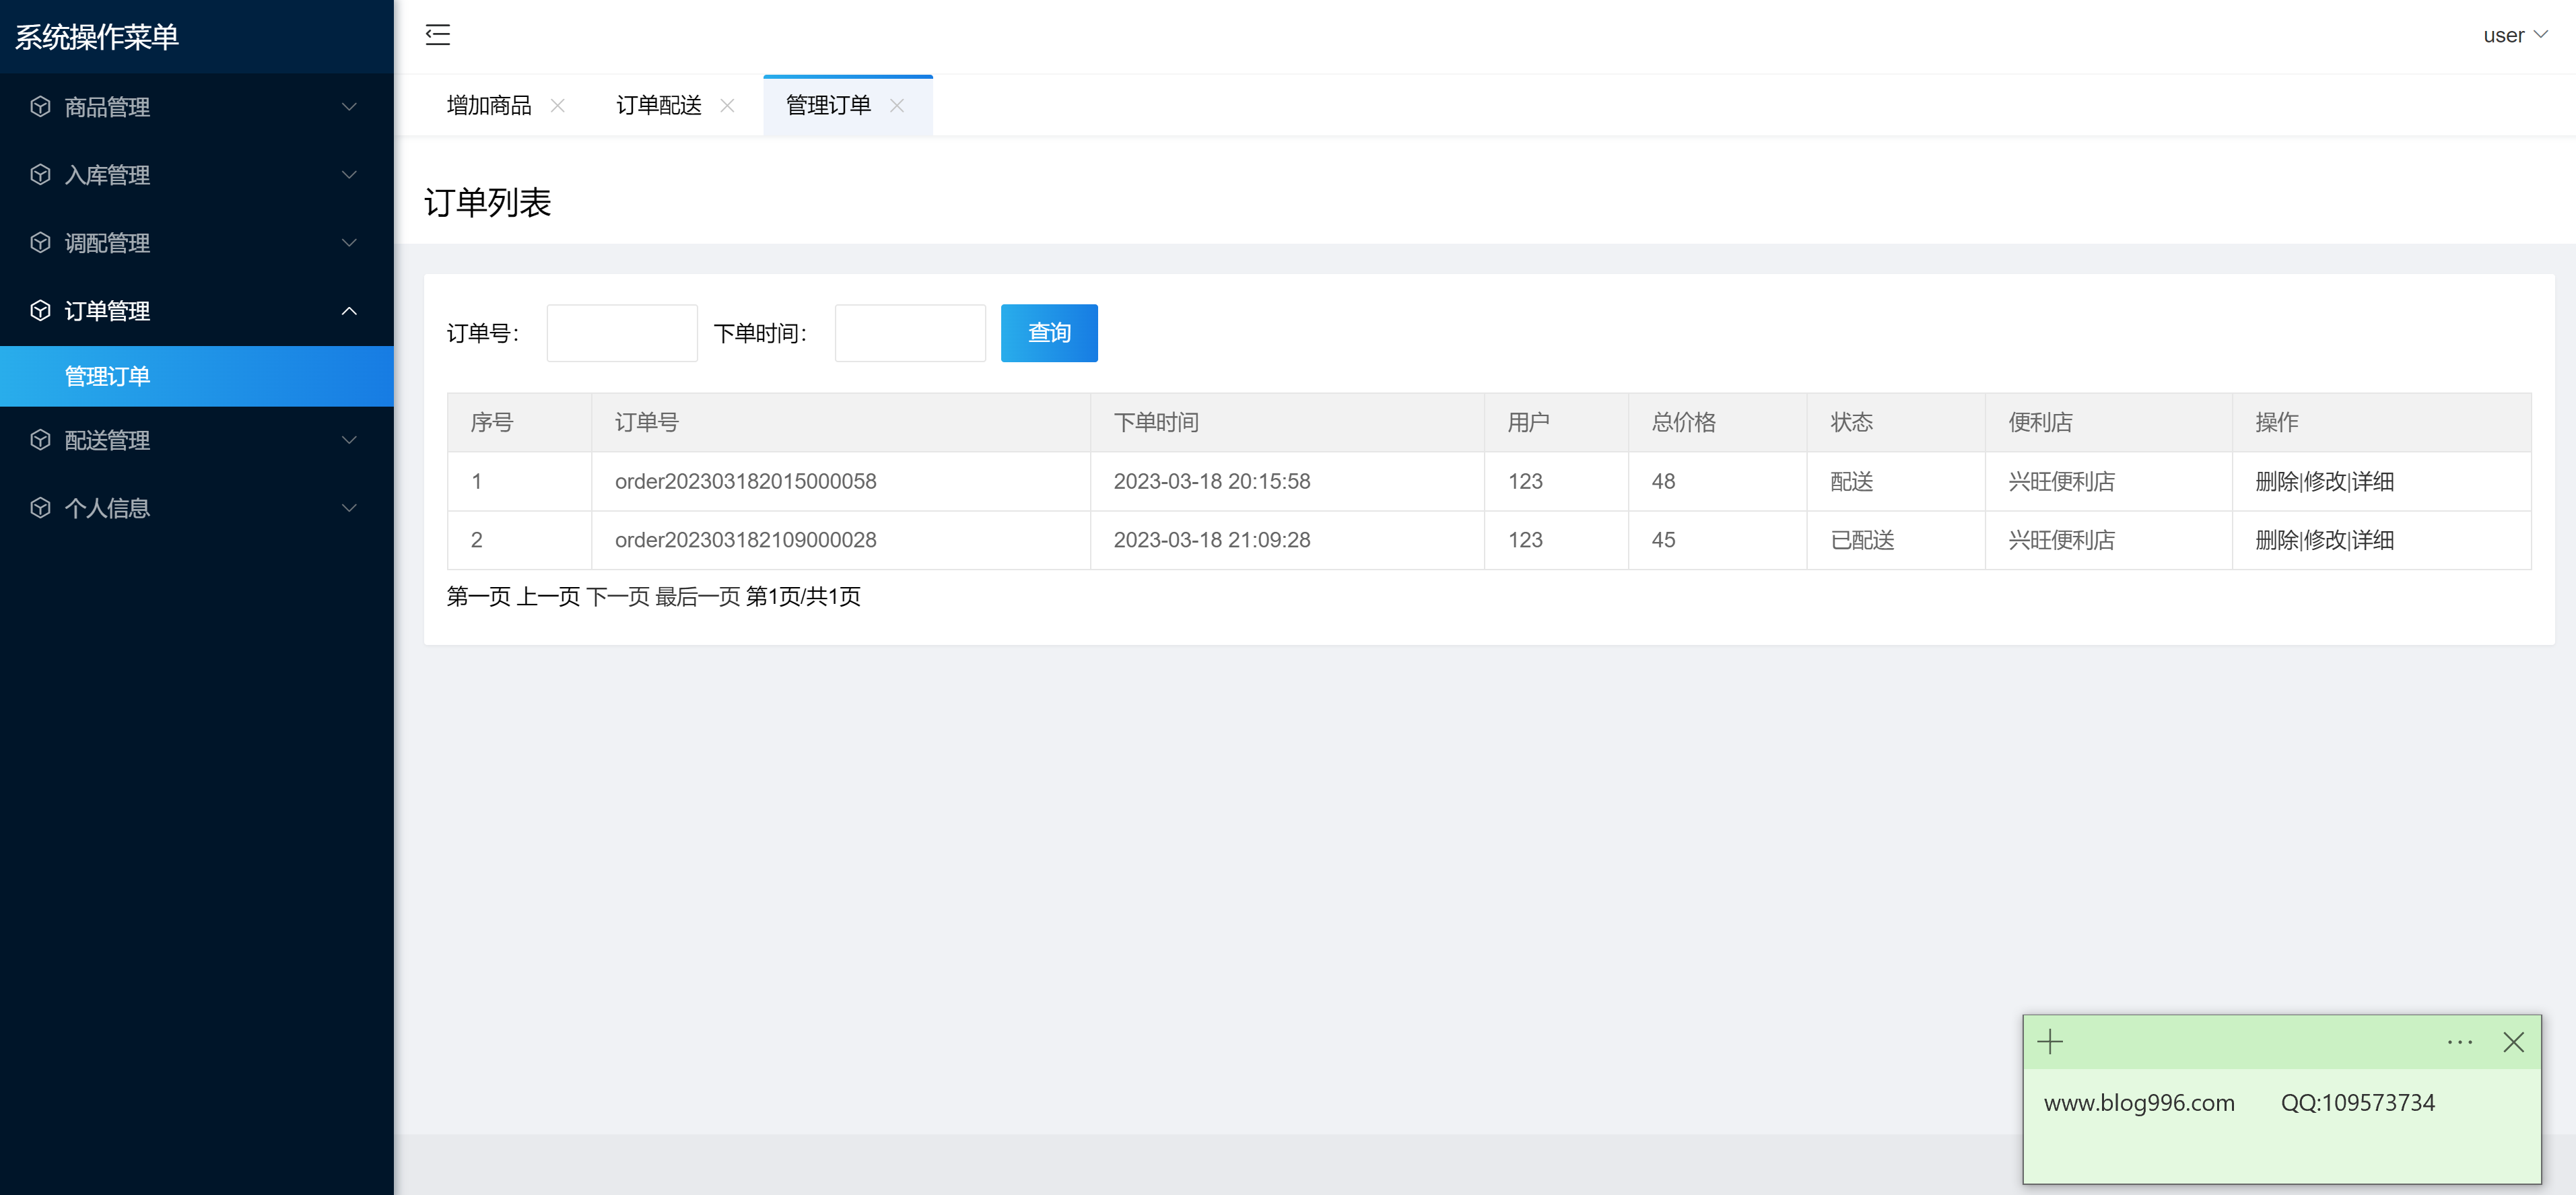Viewport: 2576px width, 1195px height.
Task: Select the 商品管理 cube icon in sidebar
Action: pos(40,107)
